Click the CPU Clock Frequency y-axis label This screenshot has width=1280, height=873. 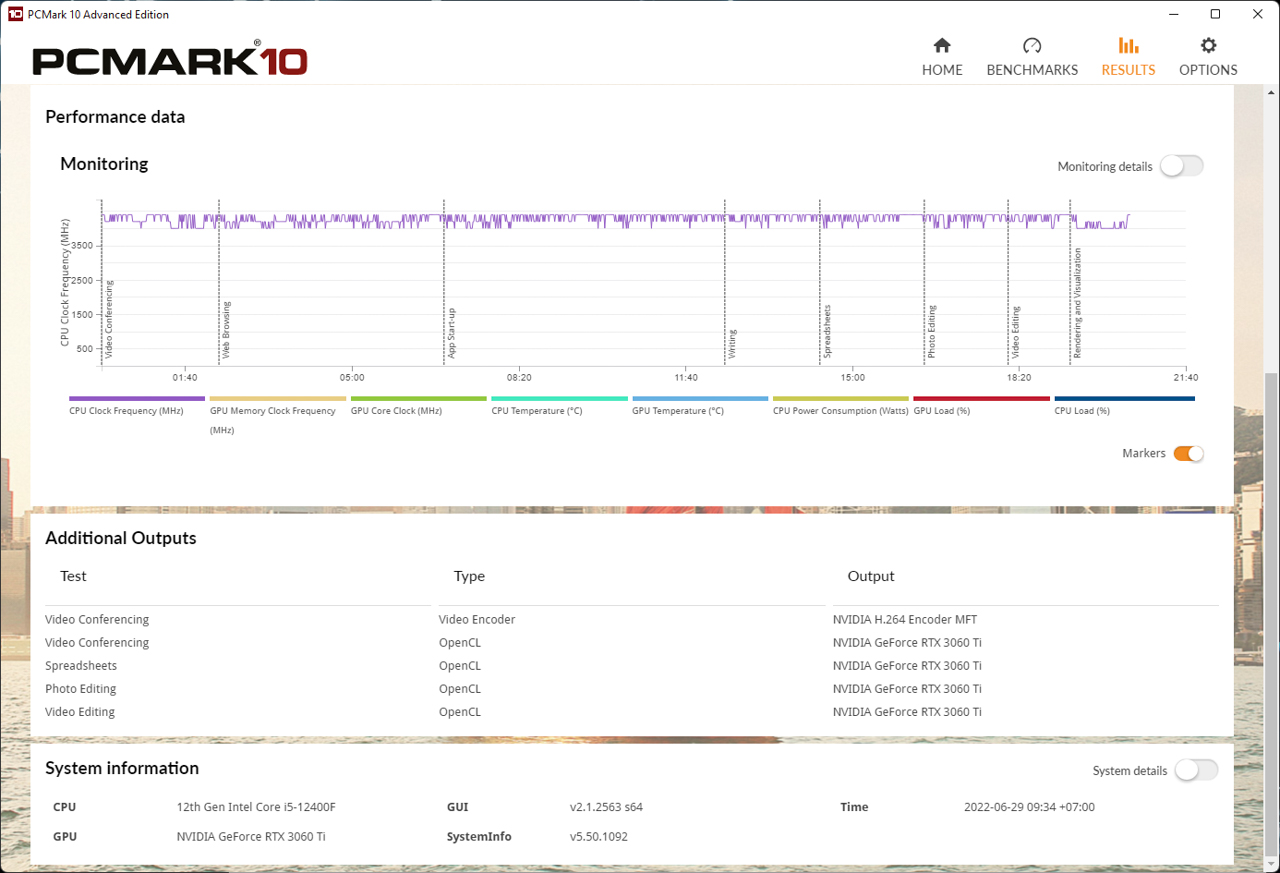pos(65,283)
